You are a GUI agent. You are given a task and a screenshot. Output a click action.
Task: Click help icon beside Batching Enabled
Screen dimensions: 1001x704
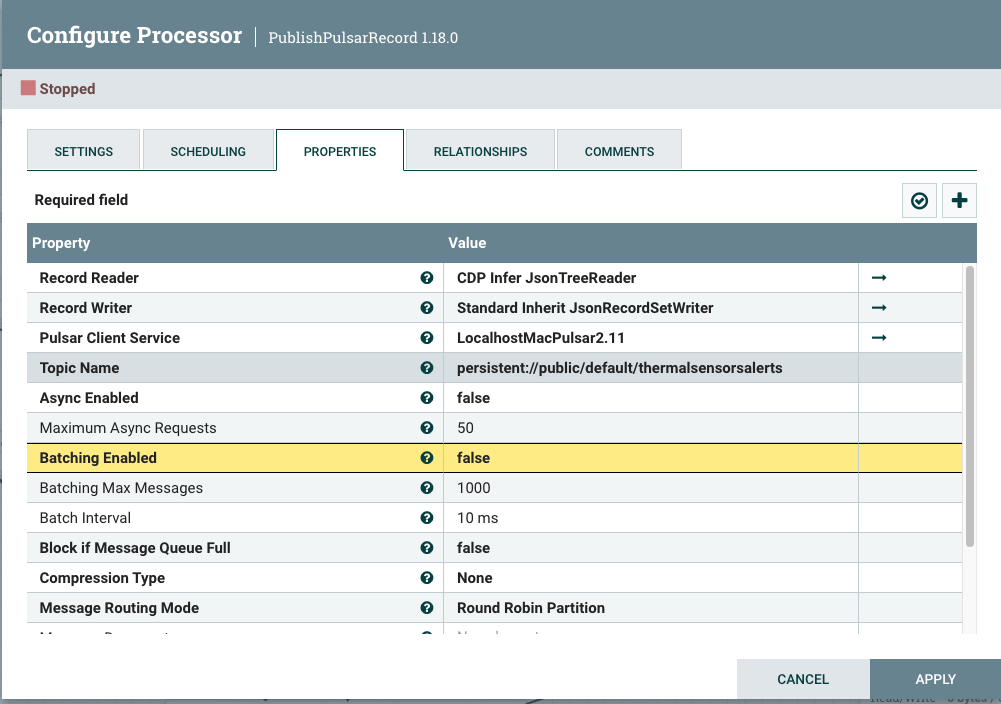pos(426,458)
